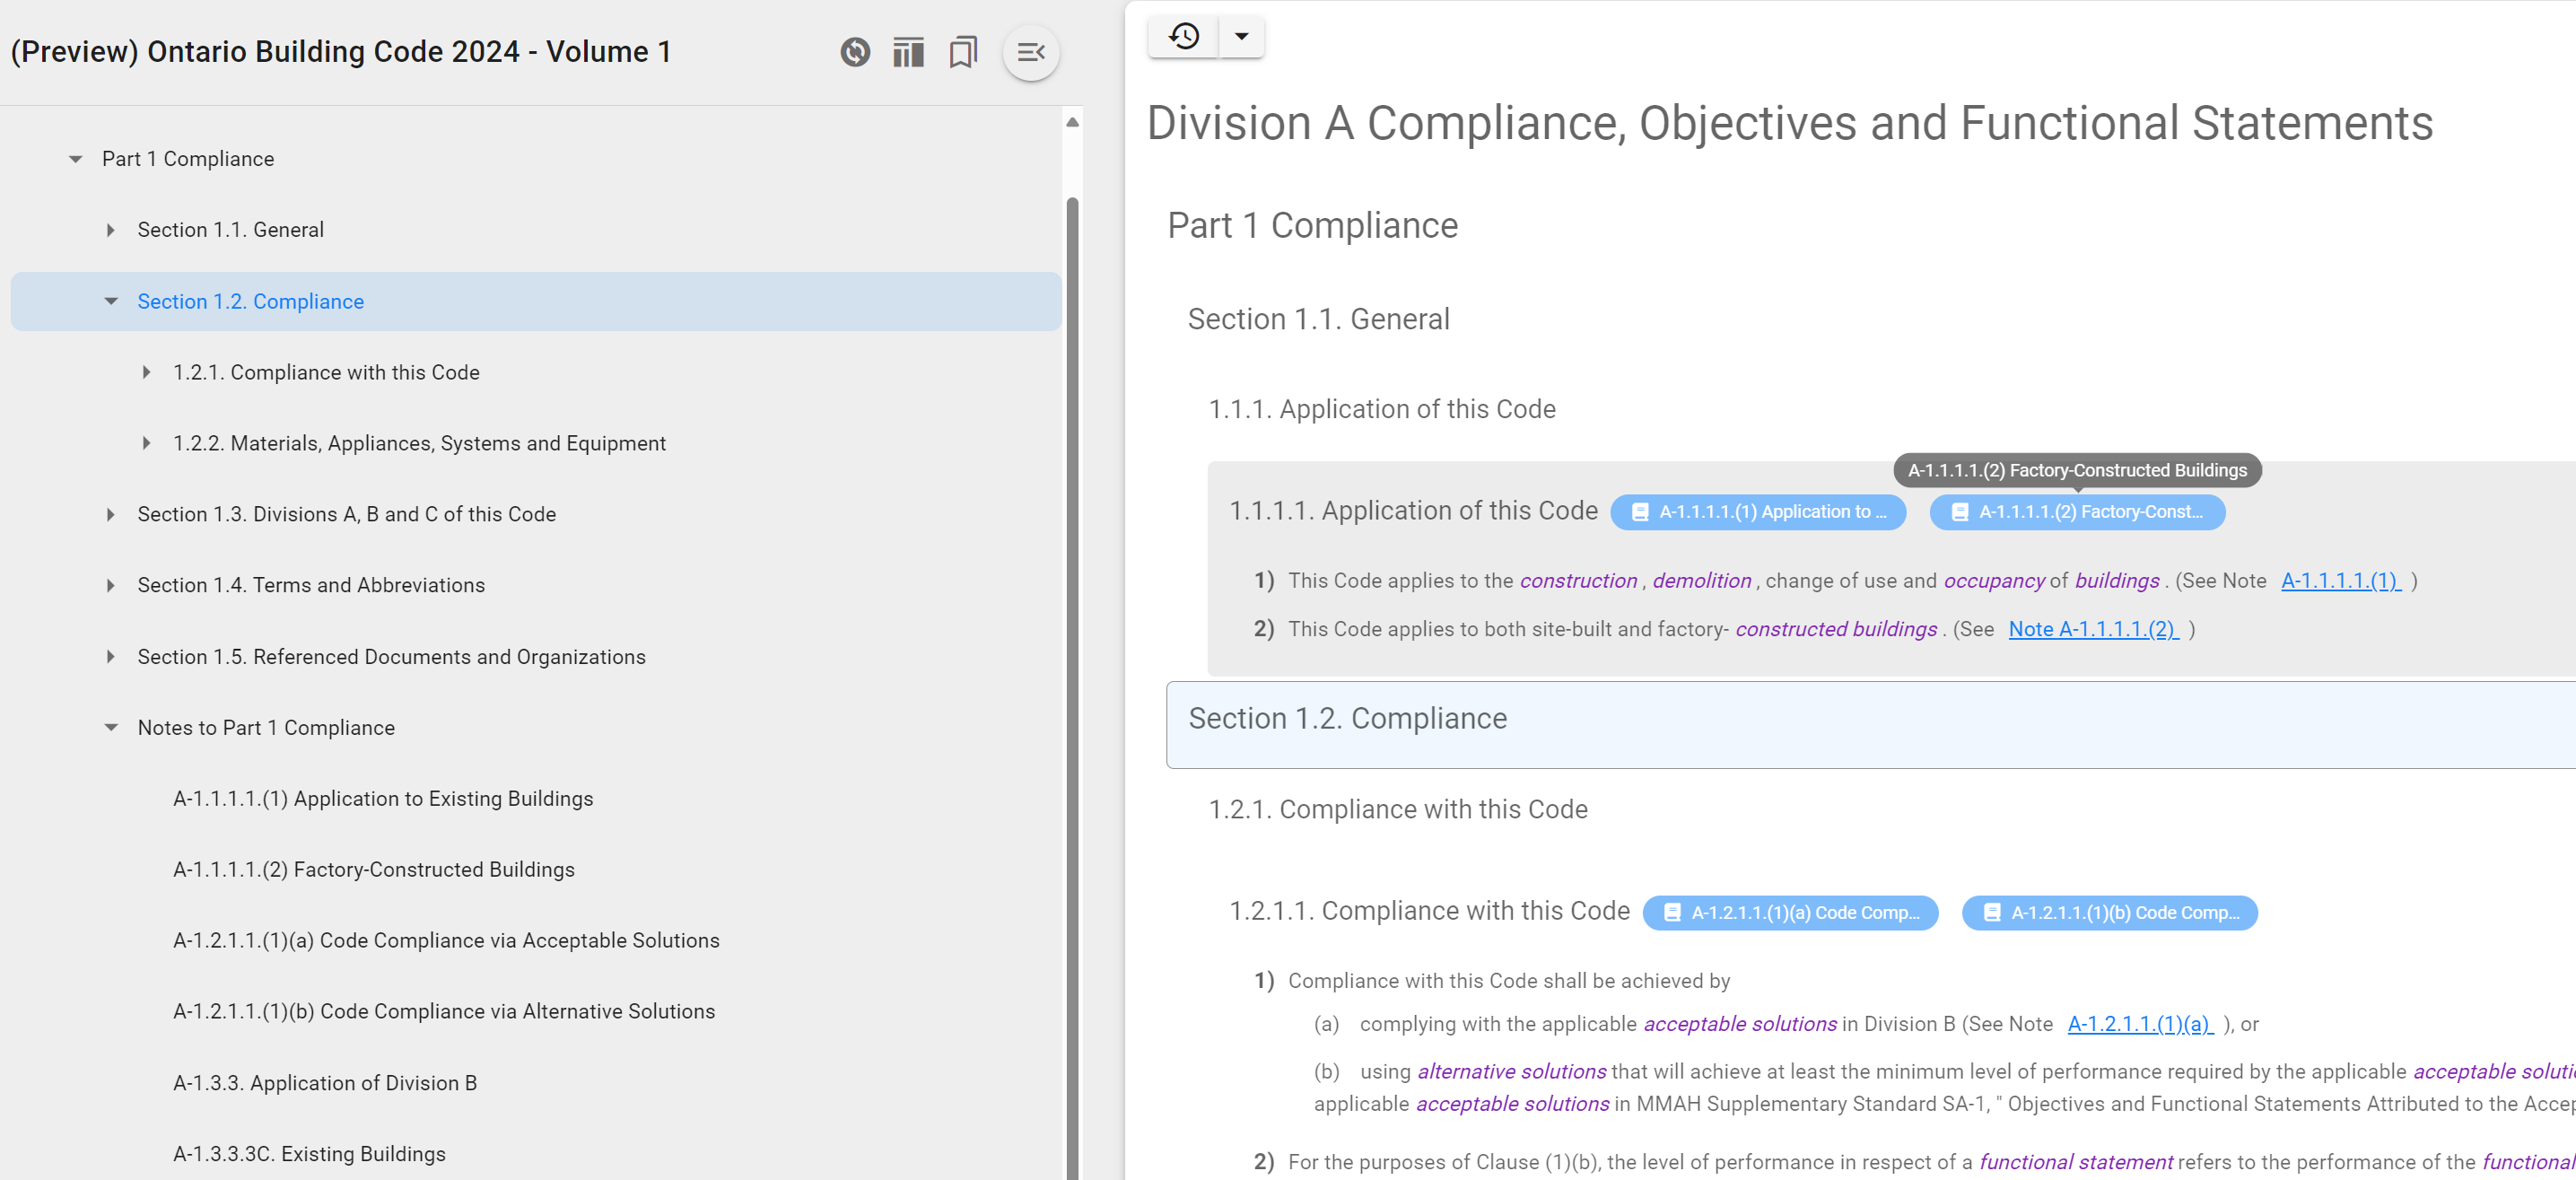Collapse Section 1.2. Compliance arrow
2576x1180 pixels.
[x=111, y=301]
